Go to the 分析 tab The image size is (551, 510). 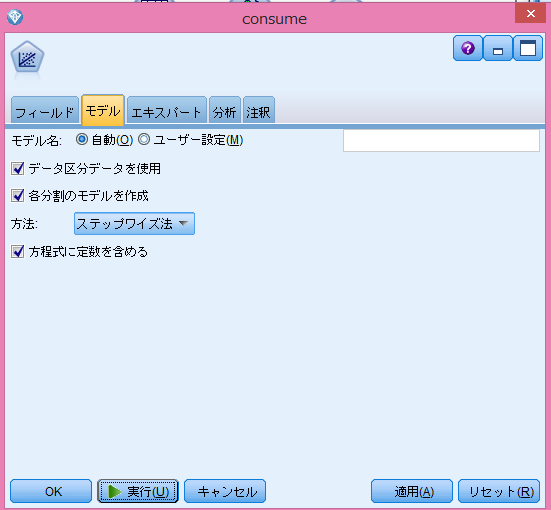(x=225, y=111)
